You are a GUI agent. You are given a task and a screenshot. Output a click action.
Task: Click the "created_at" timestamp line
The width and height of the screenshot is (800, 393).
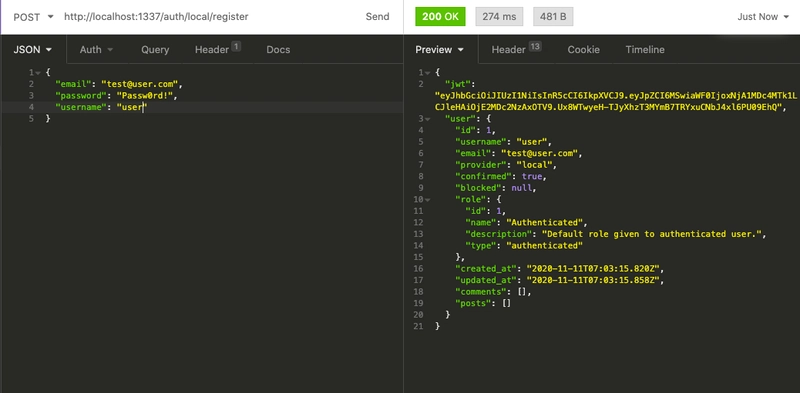click(559, 269)
